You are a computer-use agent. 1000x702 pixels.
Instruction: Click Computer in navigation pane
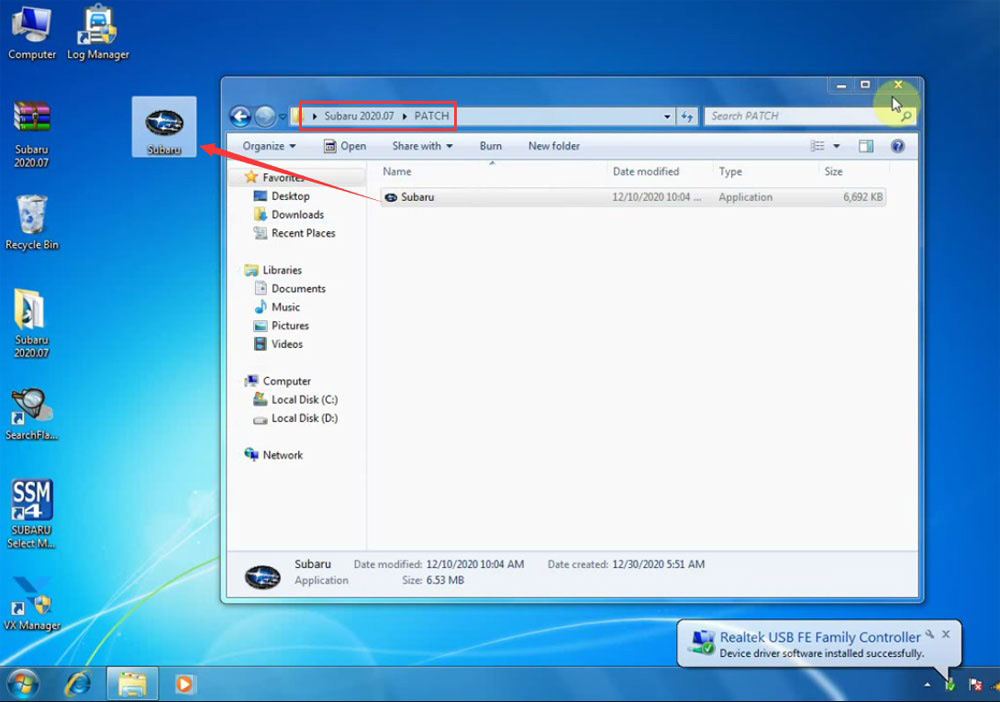286,381
